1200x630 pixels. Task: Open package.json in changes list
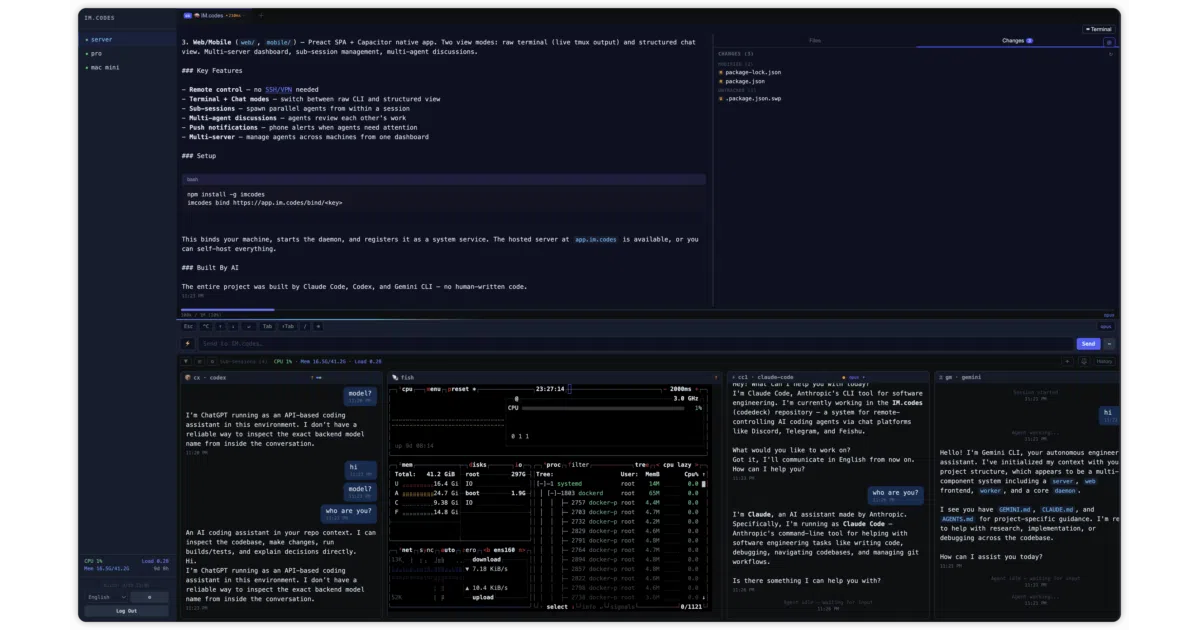coord(745,81)
